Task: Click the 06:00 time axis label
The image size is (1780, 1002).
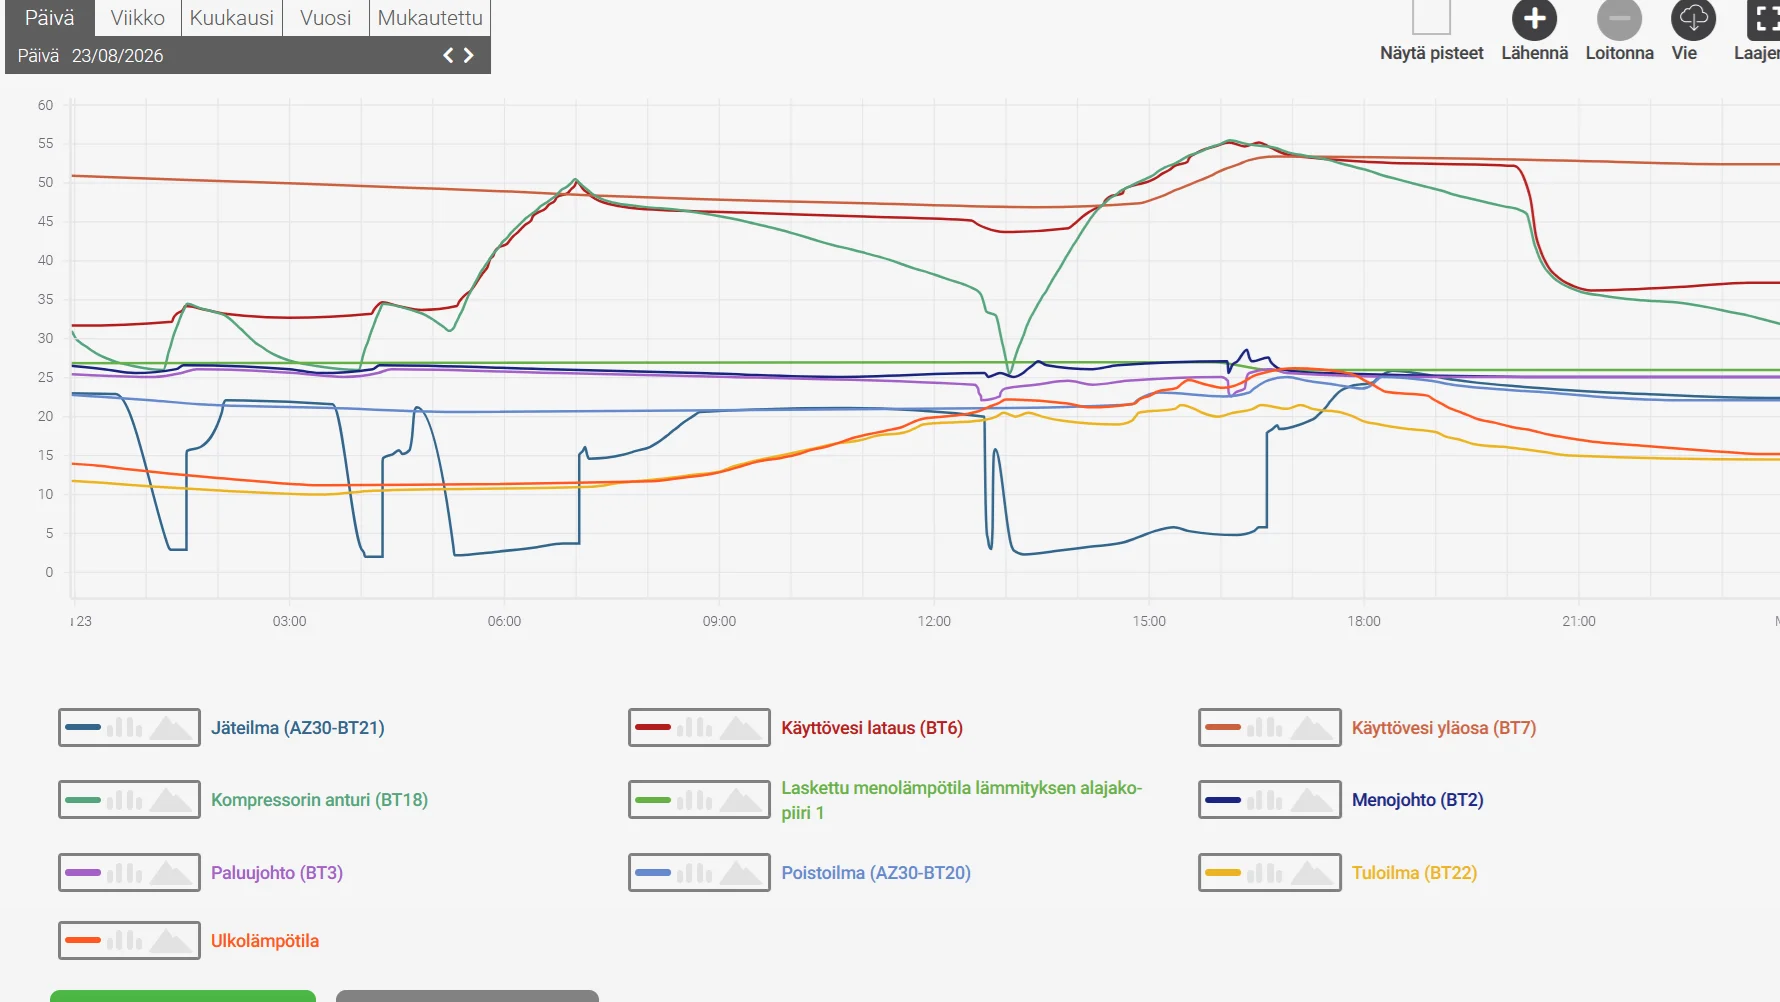Action: (x=504, y=621)
